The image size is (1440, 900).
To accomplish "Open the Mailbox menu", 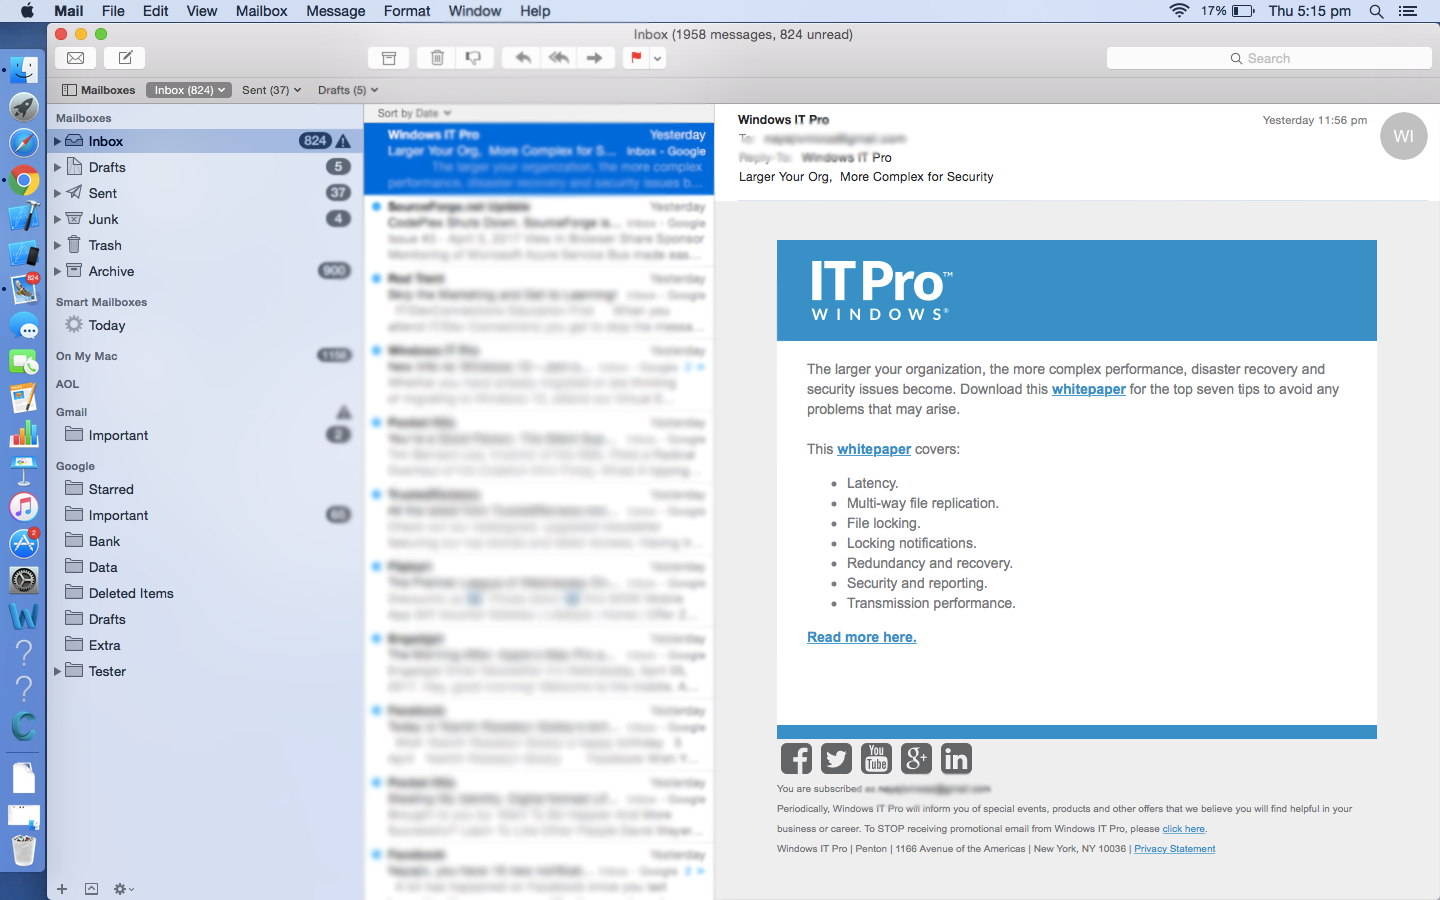I will point(261,11).
